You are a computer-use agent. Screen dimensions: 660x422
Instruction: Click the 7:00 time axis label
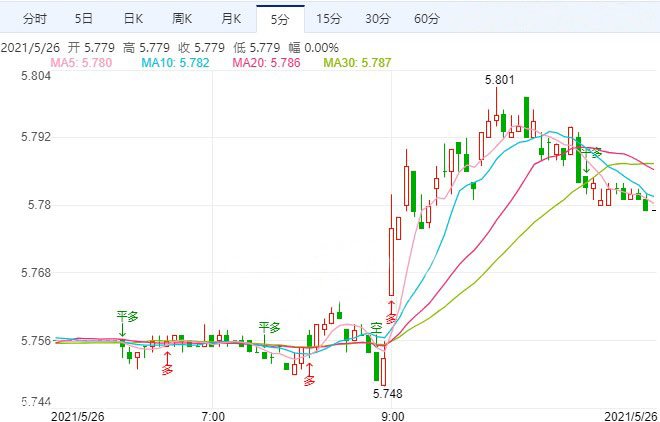pos(212,414)
